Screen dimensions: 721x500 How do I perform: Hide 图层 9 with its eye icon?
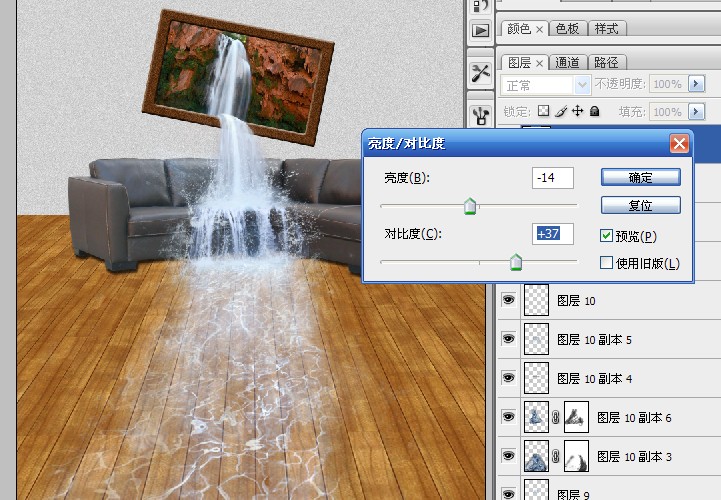[x=508, y=494]
